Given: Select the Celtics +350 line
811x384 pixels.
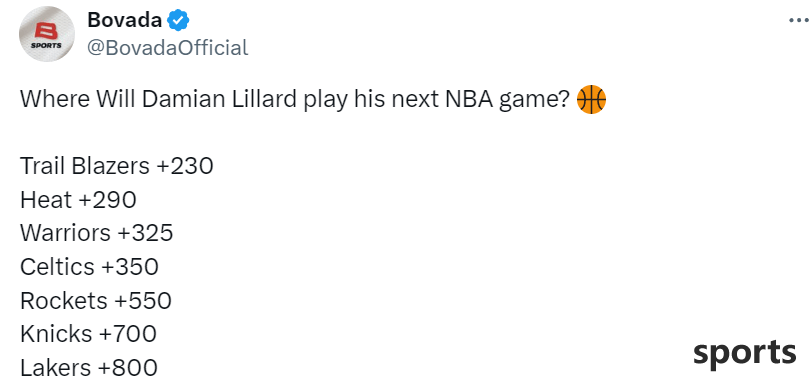Looking at the screenshot, I should click(x=89, y=267).
